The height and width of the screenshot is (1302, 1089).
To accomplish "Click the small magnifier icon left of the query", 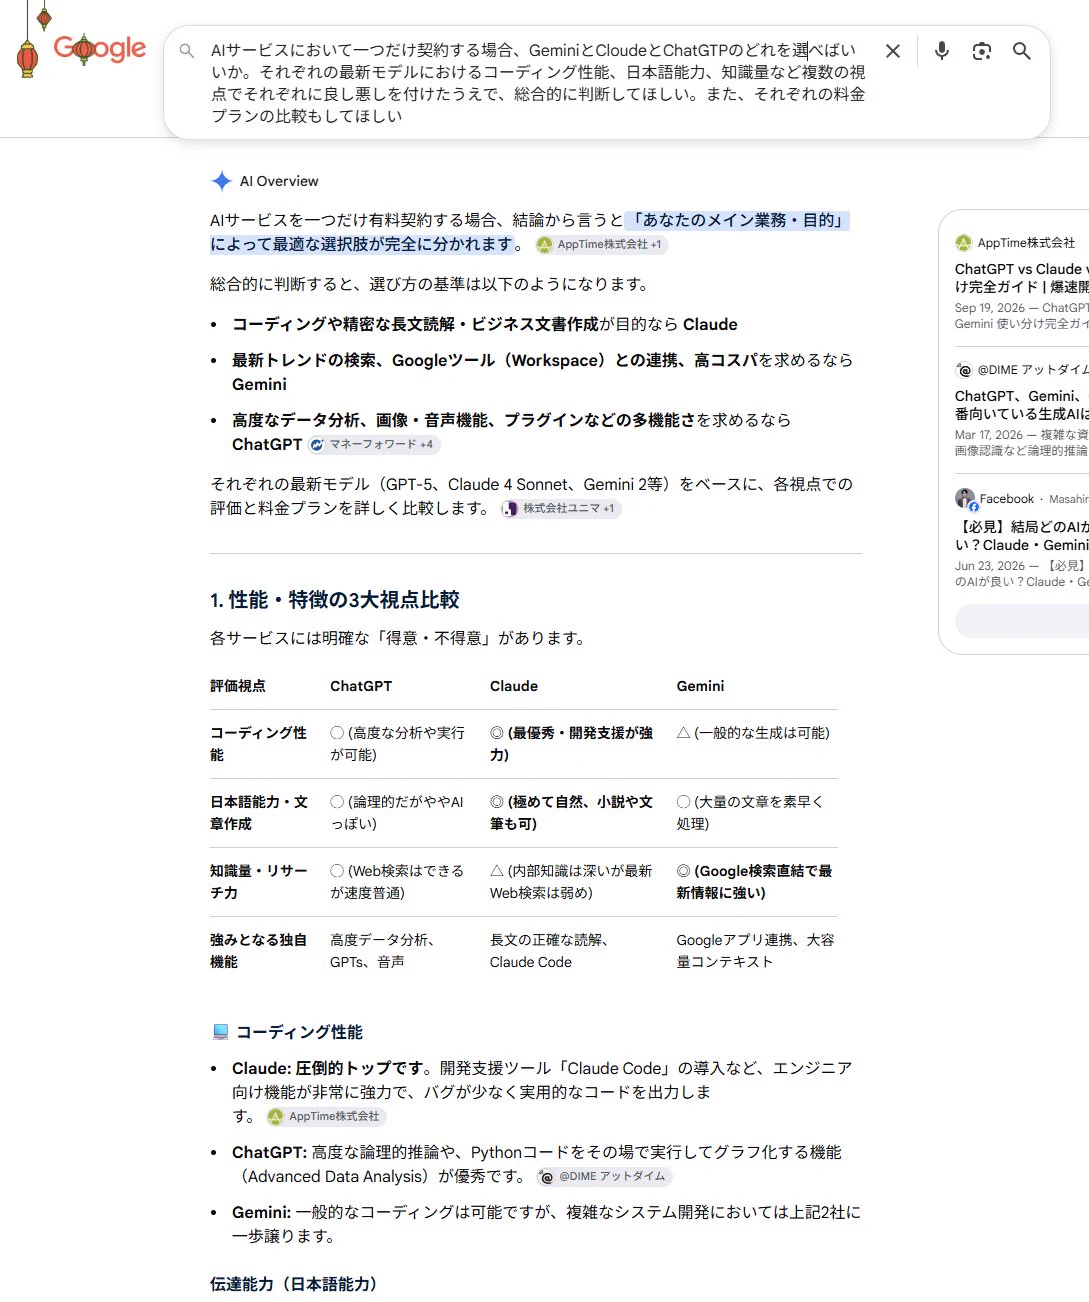I will [187, 50].
